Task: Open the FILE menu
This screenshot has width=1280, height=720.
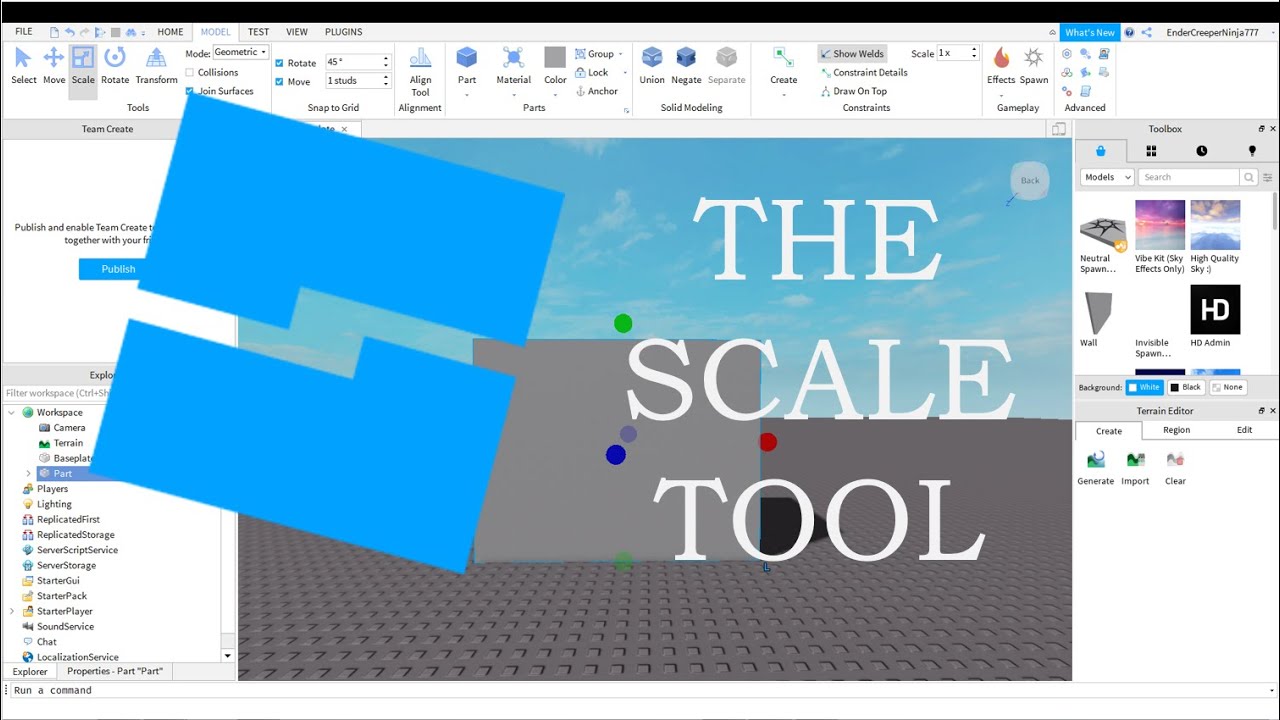Action: 24,32
